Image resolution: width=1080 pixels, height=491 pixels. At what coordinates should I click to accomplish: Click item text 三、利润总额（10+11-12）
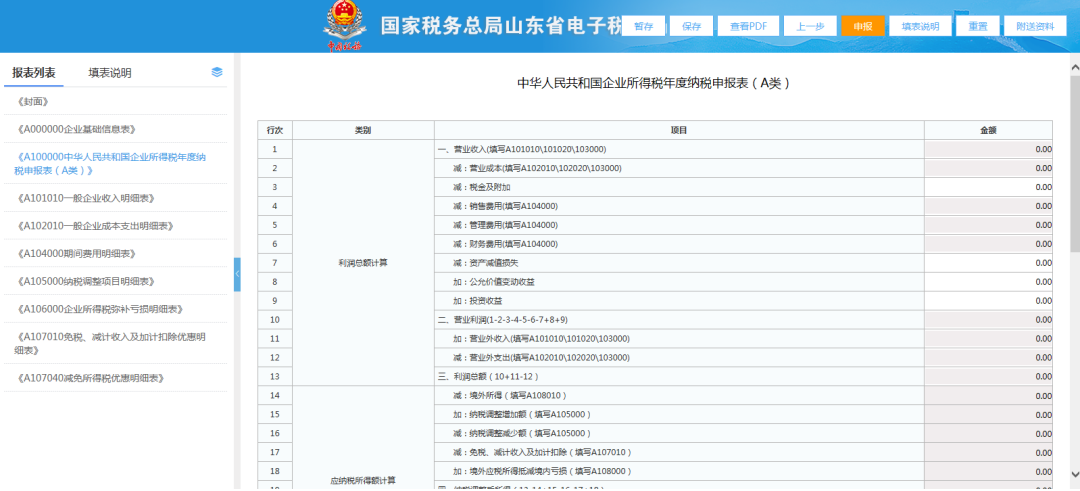tap(488, 377)
